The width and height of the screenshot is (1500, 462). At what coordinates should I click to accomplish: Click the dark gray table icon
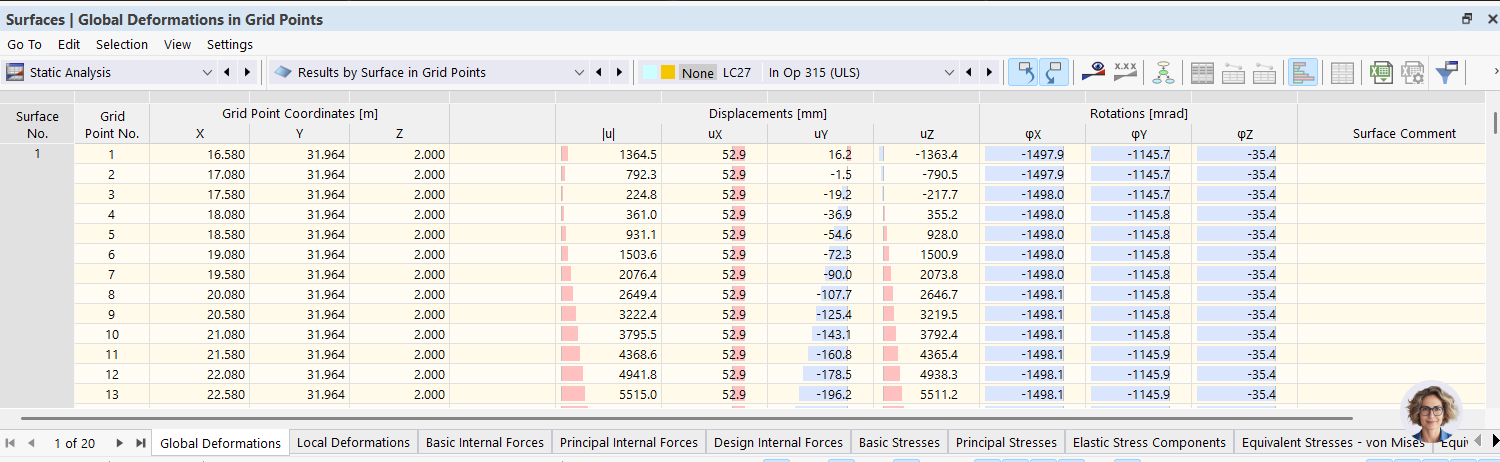tap(1202, 72)
